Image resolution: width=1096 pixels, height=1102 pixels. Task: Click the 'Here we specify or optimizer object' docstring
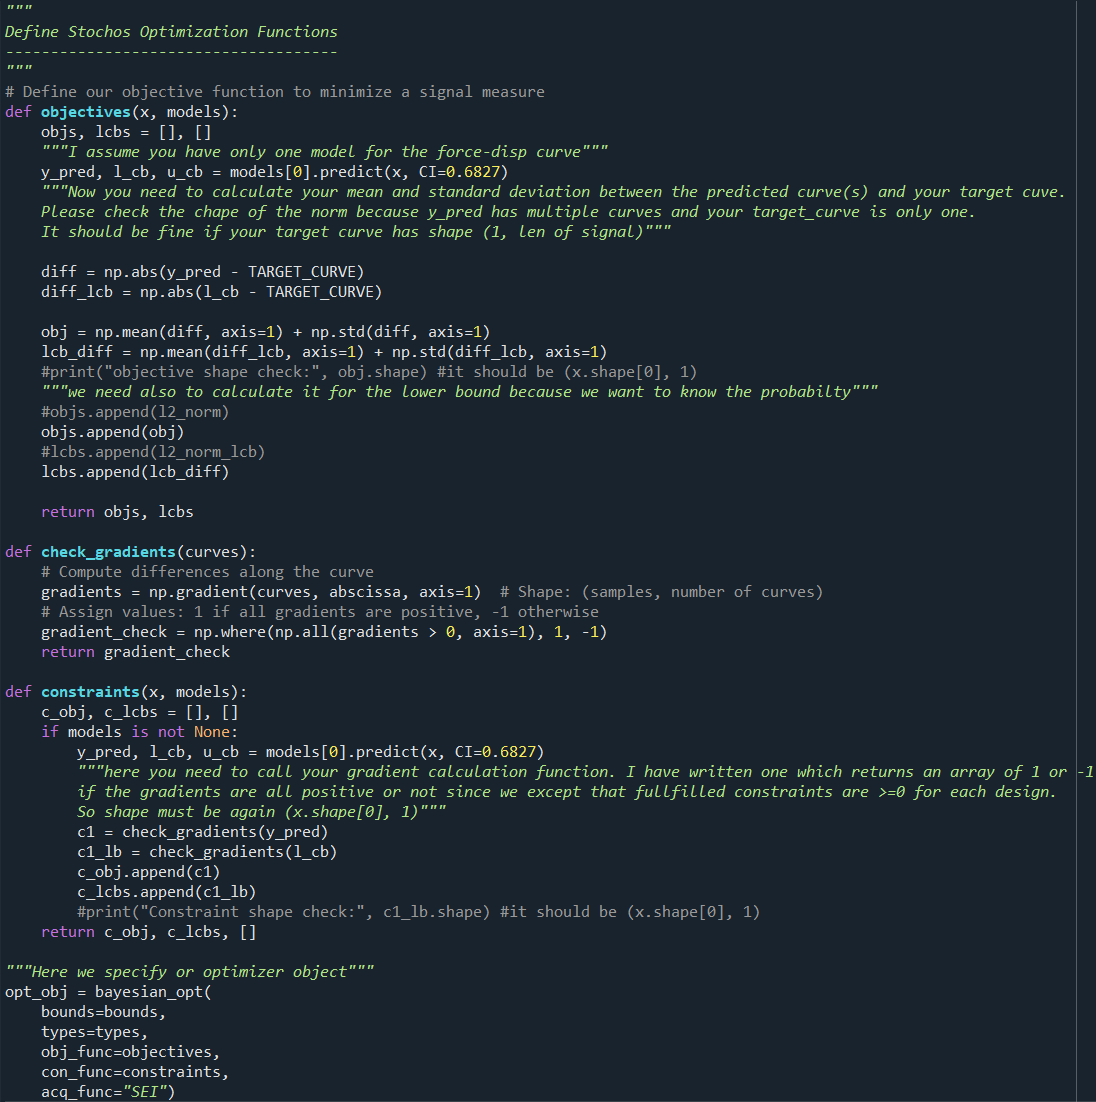click(x=190, y=971)
